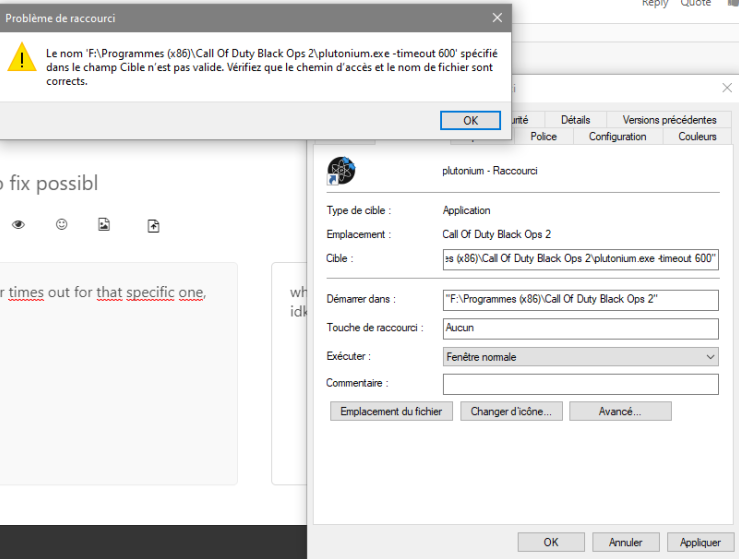Viewport: 739px width, 559px height.
Task: Switch to the Configuration tab
Action: [617, 136]
